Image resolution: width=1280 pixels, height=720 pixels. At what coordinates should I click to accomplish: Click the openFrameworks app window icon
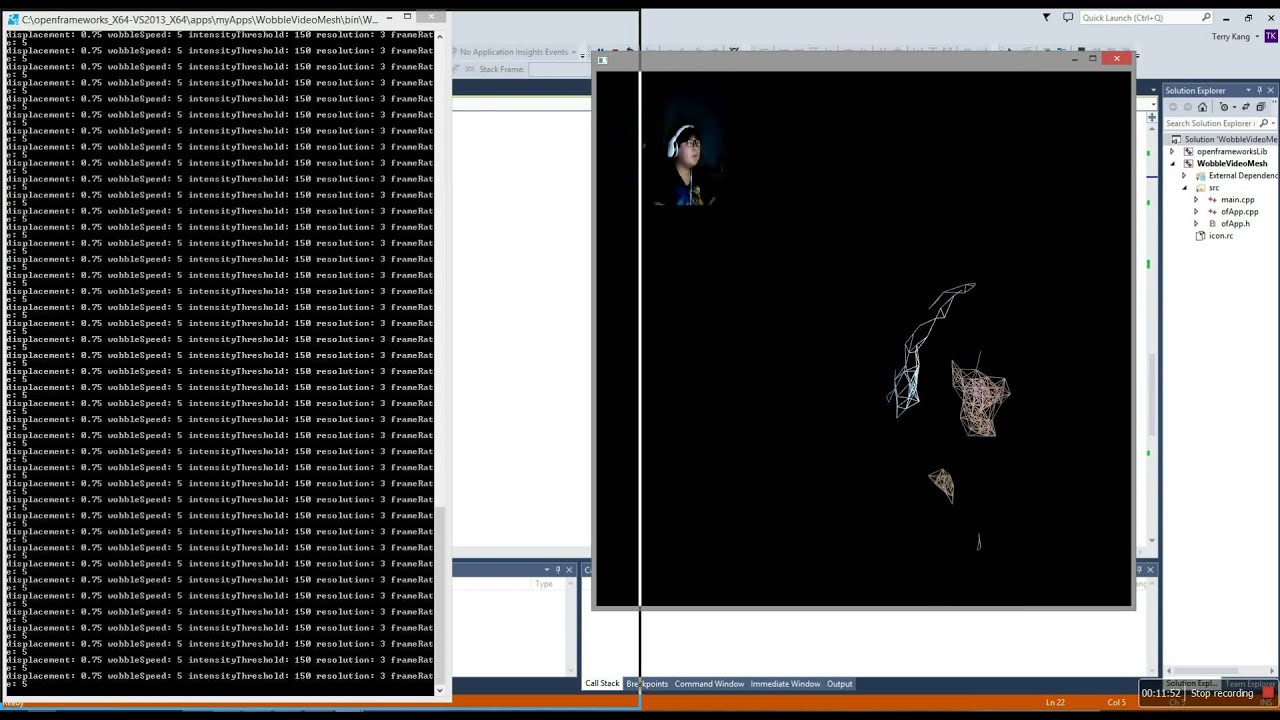pos(602,60)
